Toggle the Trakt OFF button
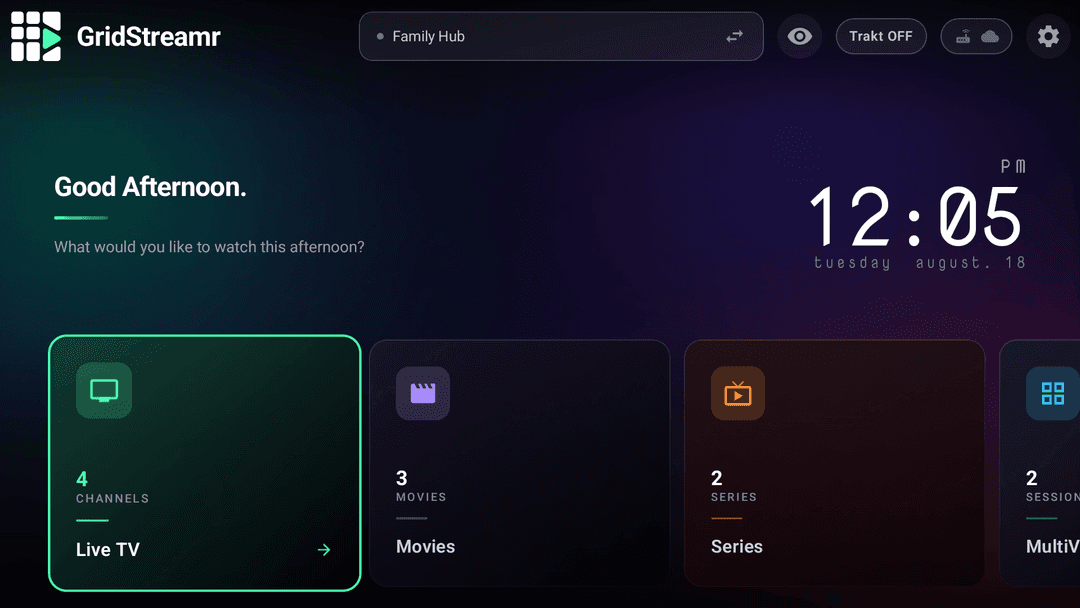The image size is (1080, 608). [881, 36]
